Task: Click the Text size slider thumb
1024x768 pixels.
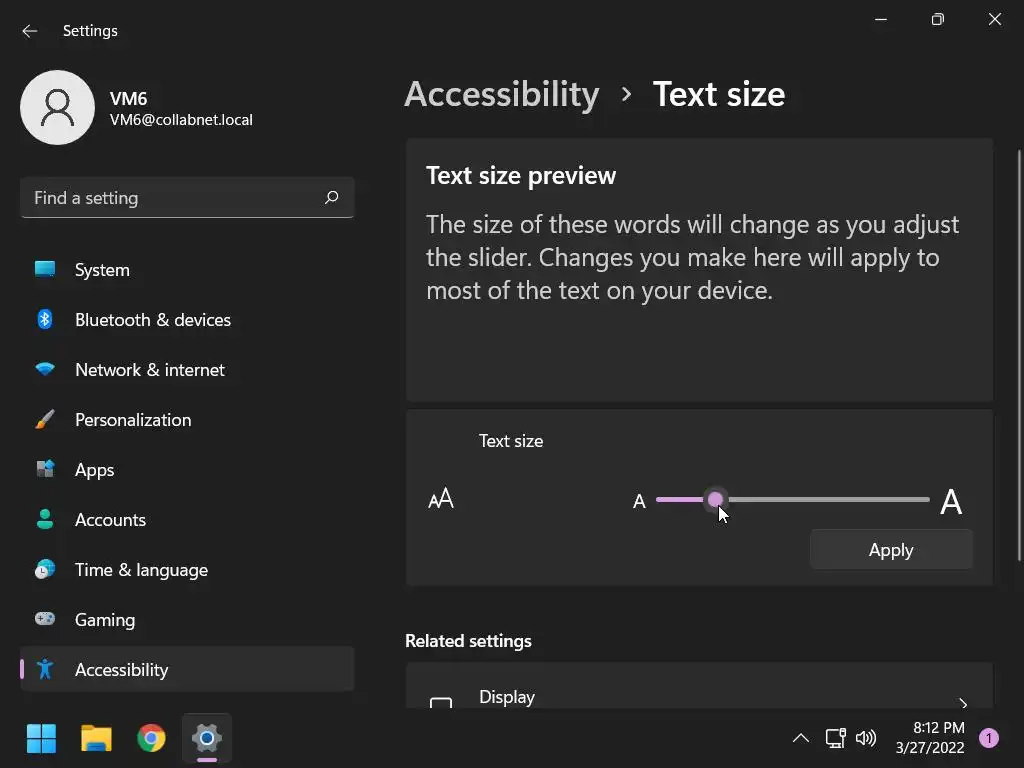Action: tap(715, 499)
